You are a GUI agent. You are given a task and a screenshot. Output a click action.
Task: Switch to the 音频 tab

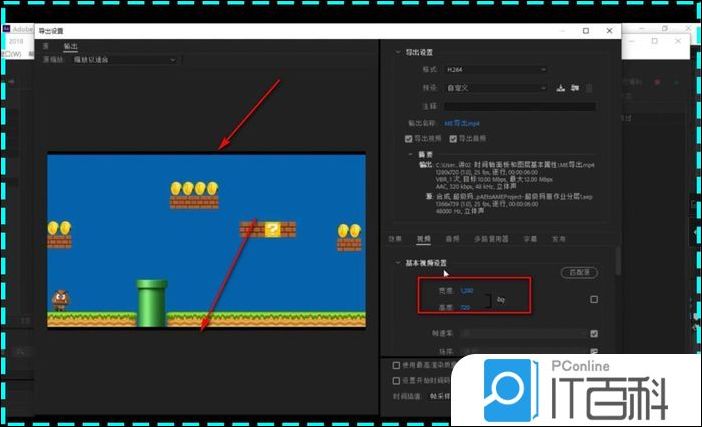tap(452, 239)
